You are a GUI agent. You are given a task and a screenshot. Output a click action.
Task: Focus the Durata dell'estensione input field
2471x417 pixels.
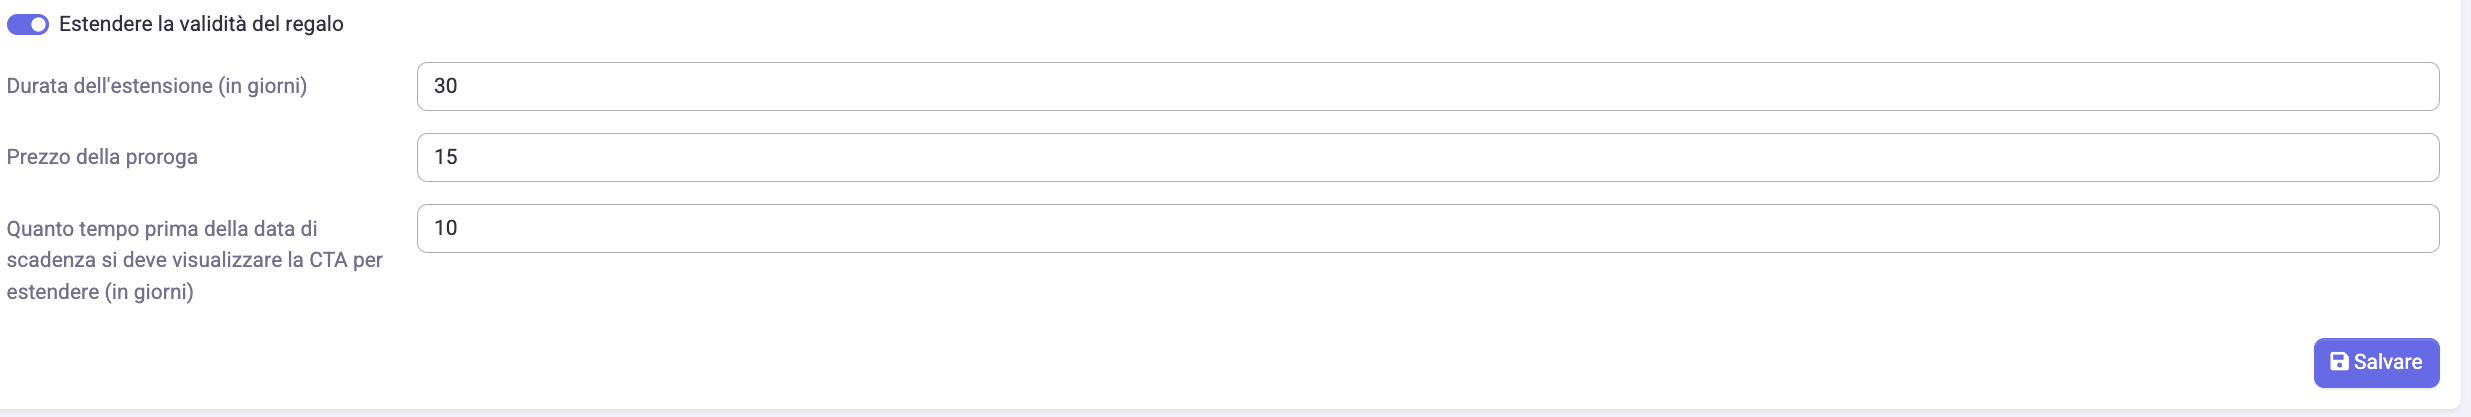[1428, 87]
